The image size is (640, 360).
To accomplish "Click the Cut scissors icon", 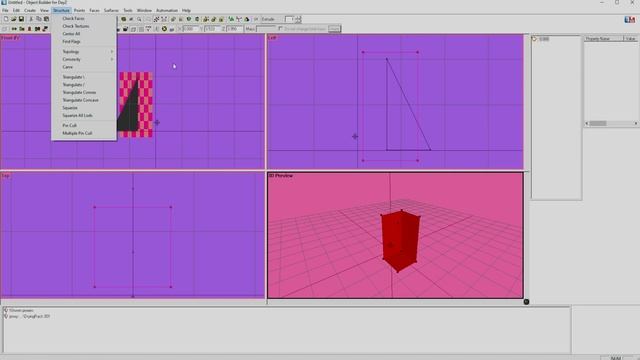I will tap(31, 19).
